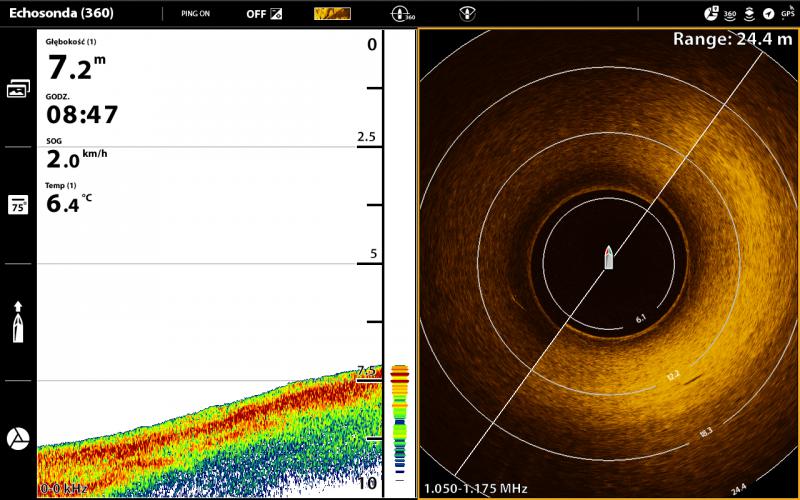The image size is (800, 500).
Task: Click the SOG speed readout
Action: tap(73, 158)
